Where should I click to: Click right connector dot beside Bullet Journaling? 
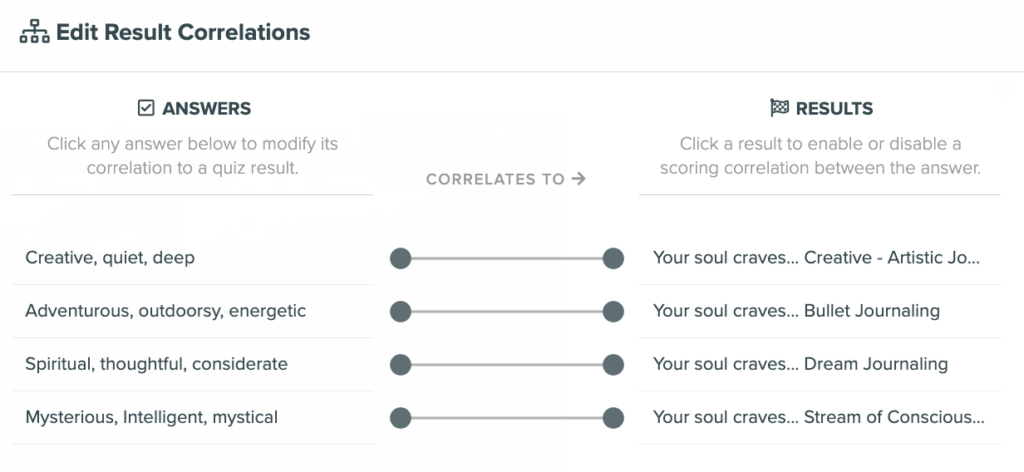coord(613,311)
